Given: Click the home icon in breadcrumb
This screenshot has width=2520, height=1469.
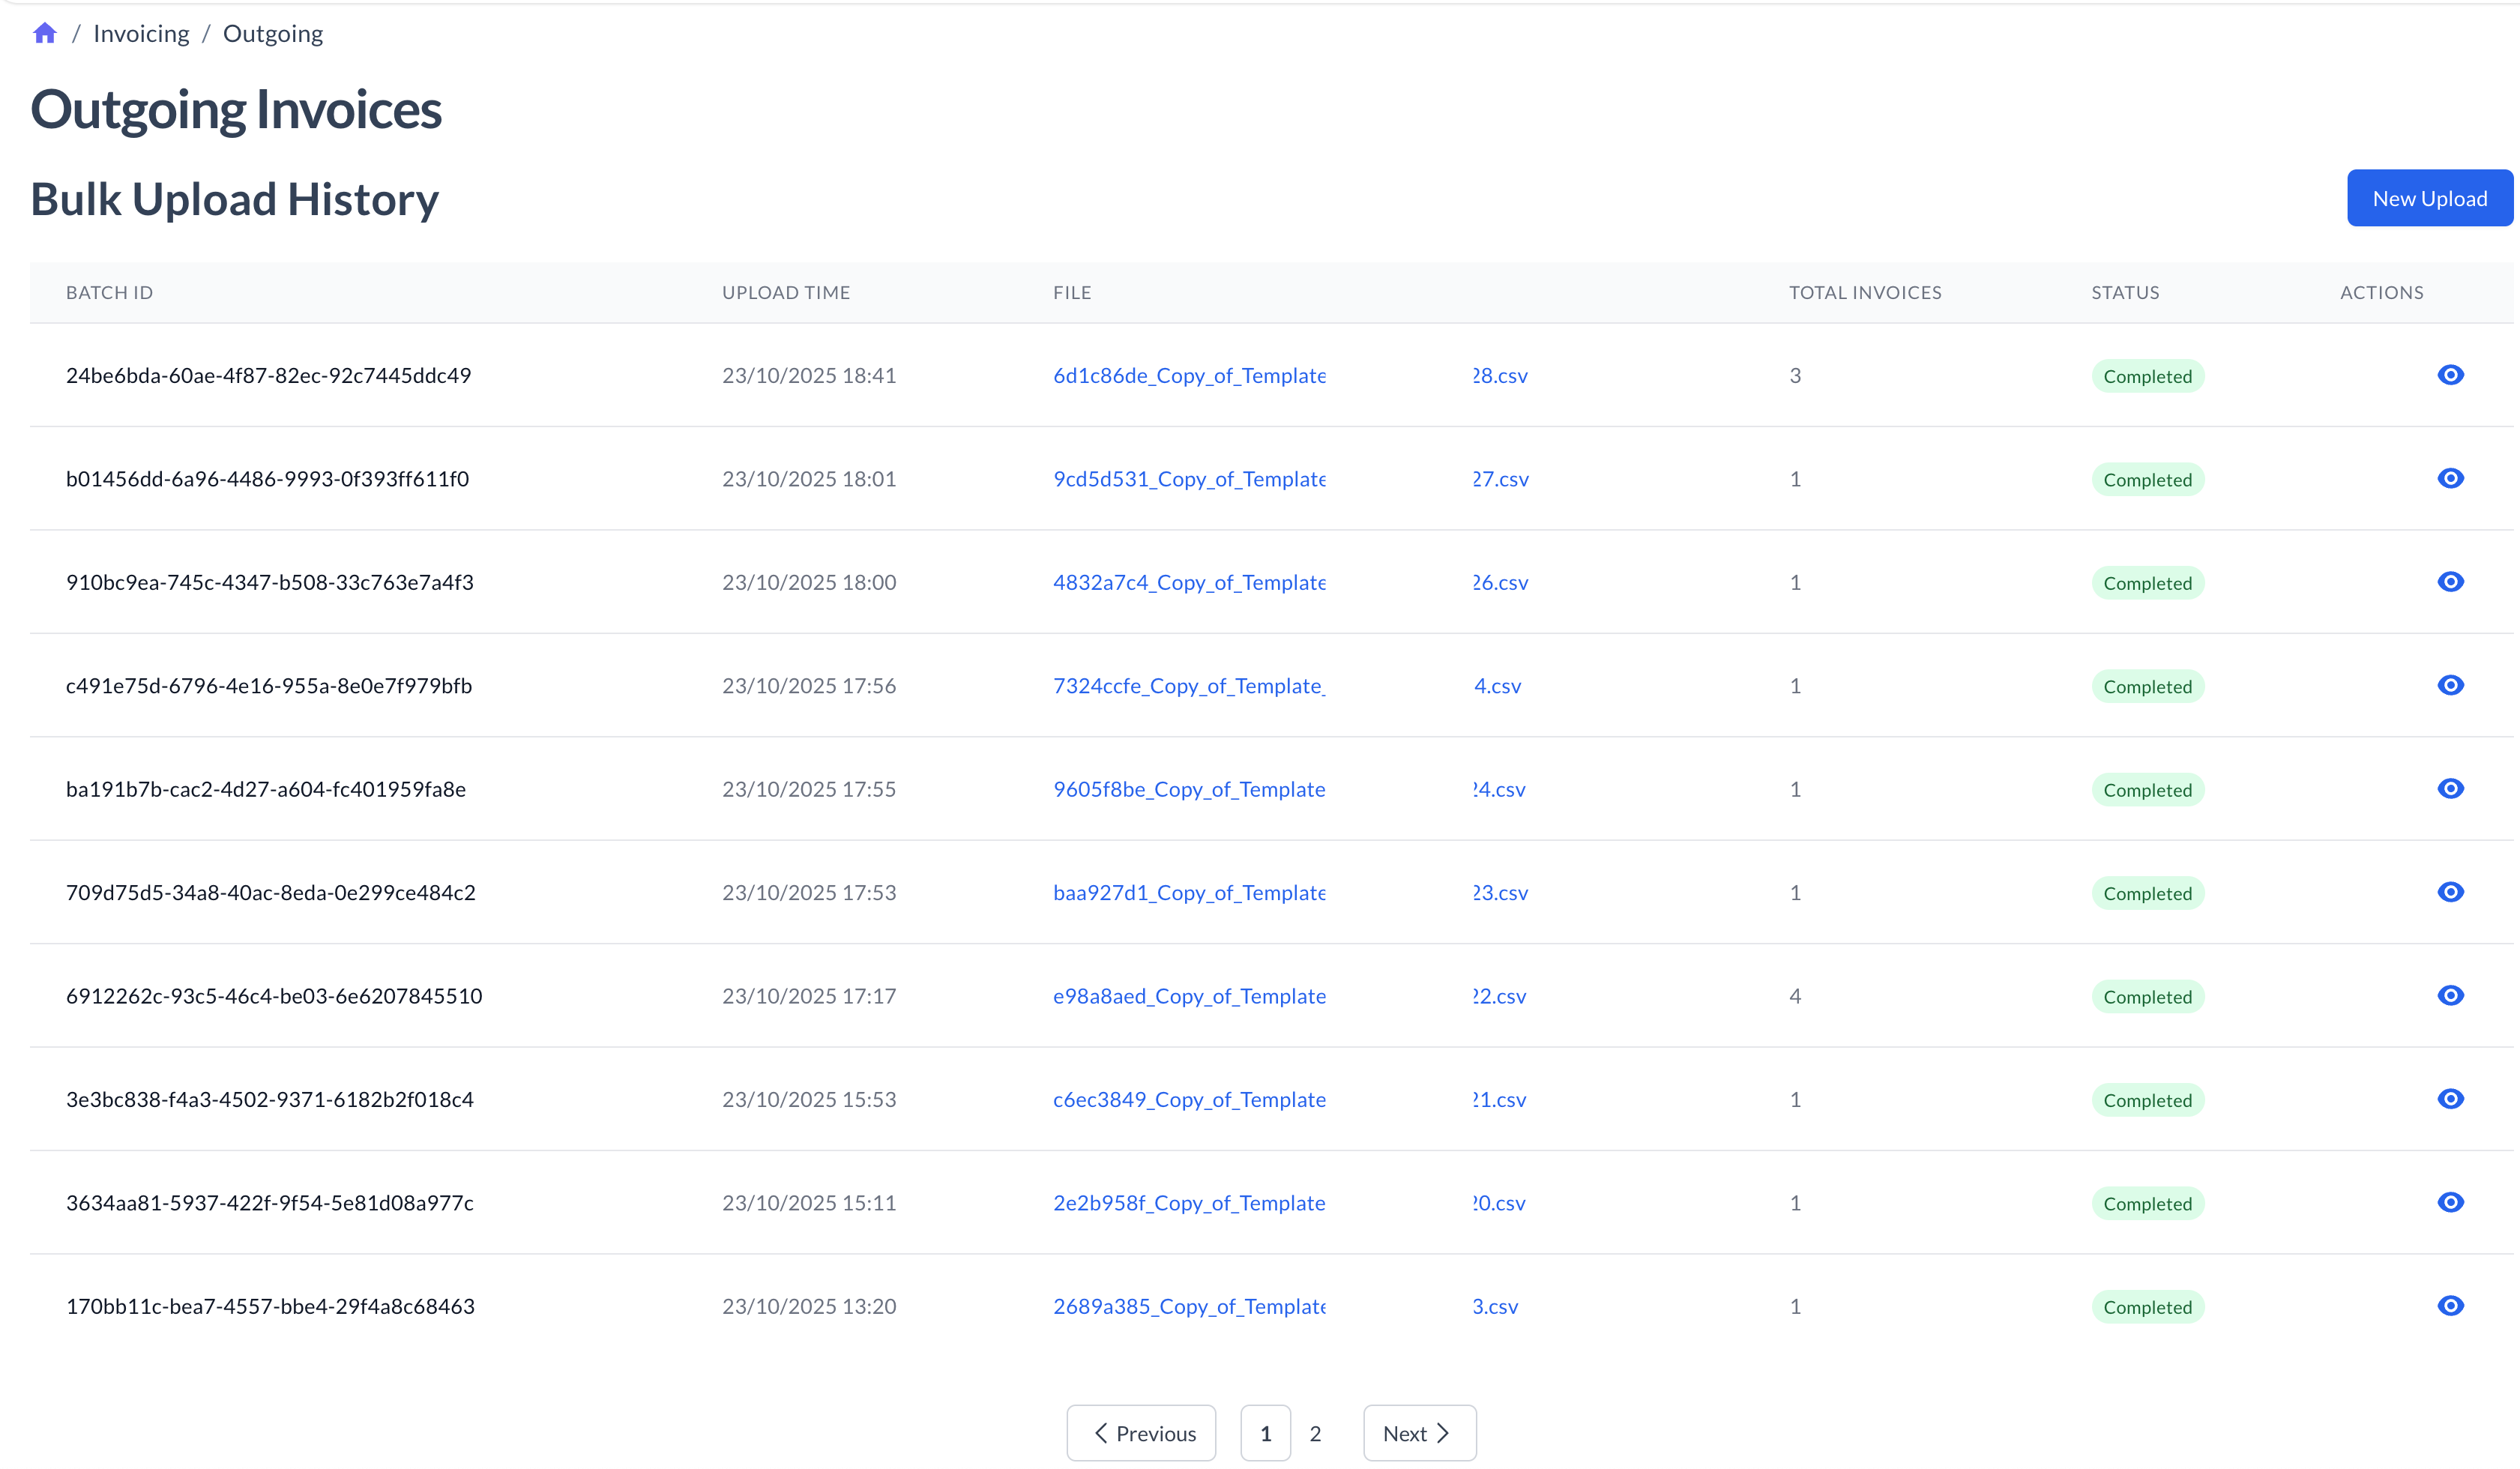Looking at the screenshot, I should [45, 34].
